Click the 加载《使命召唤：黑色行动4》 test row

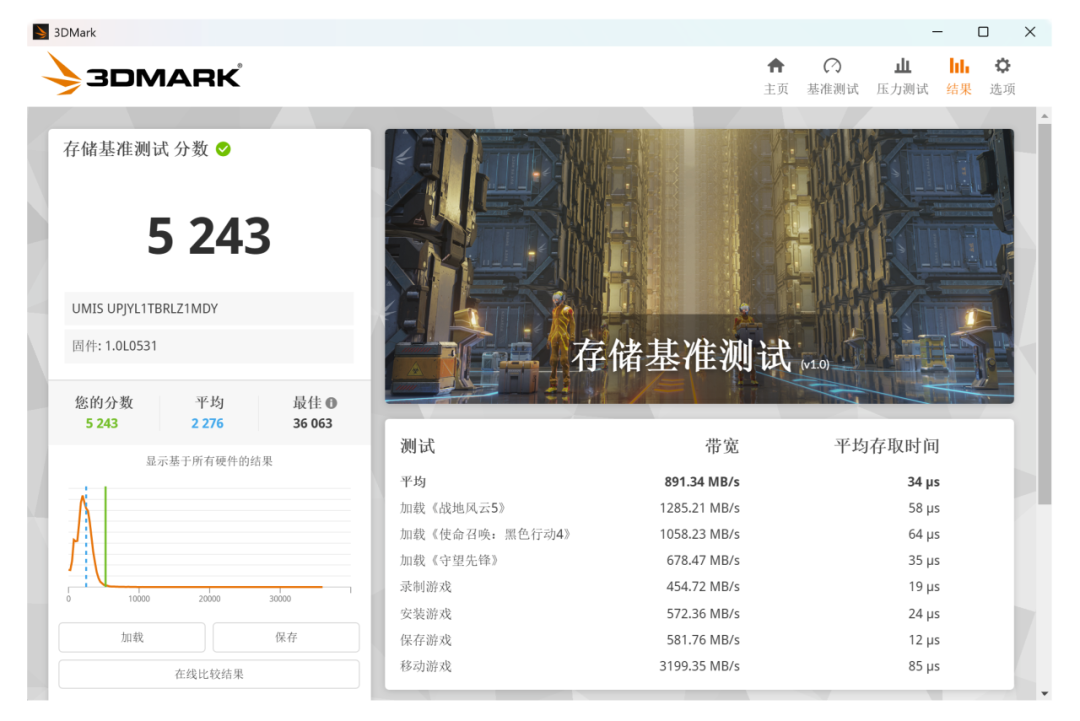click(670, 534)
